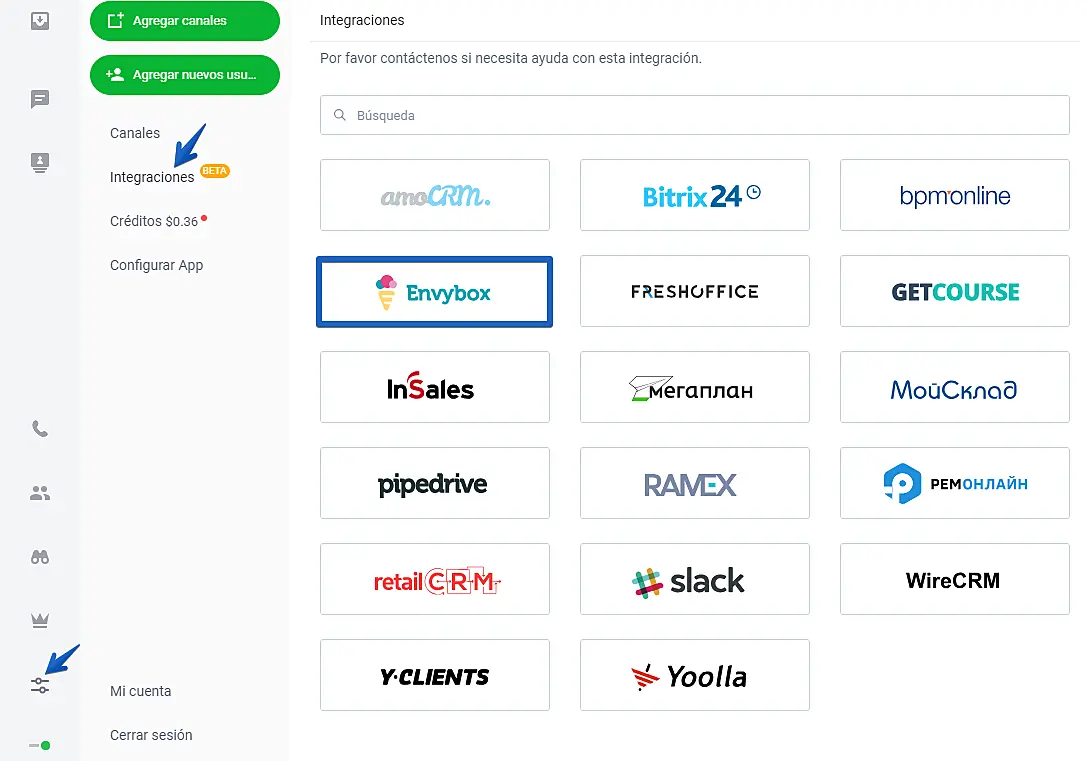Select the bpm'online integration card
The height and width of the screenshot is (761, 1086).
point(955,195)
